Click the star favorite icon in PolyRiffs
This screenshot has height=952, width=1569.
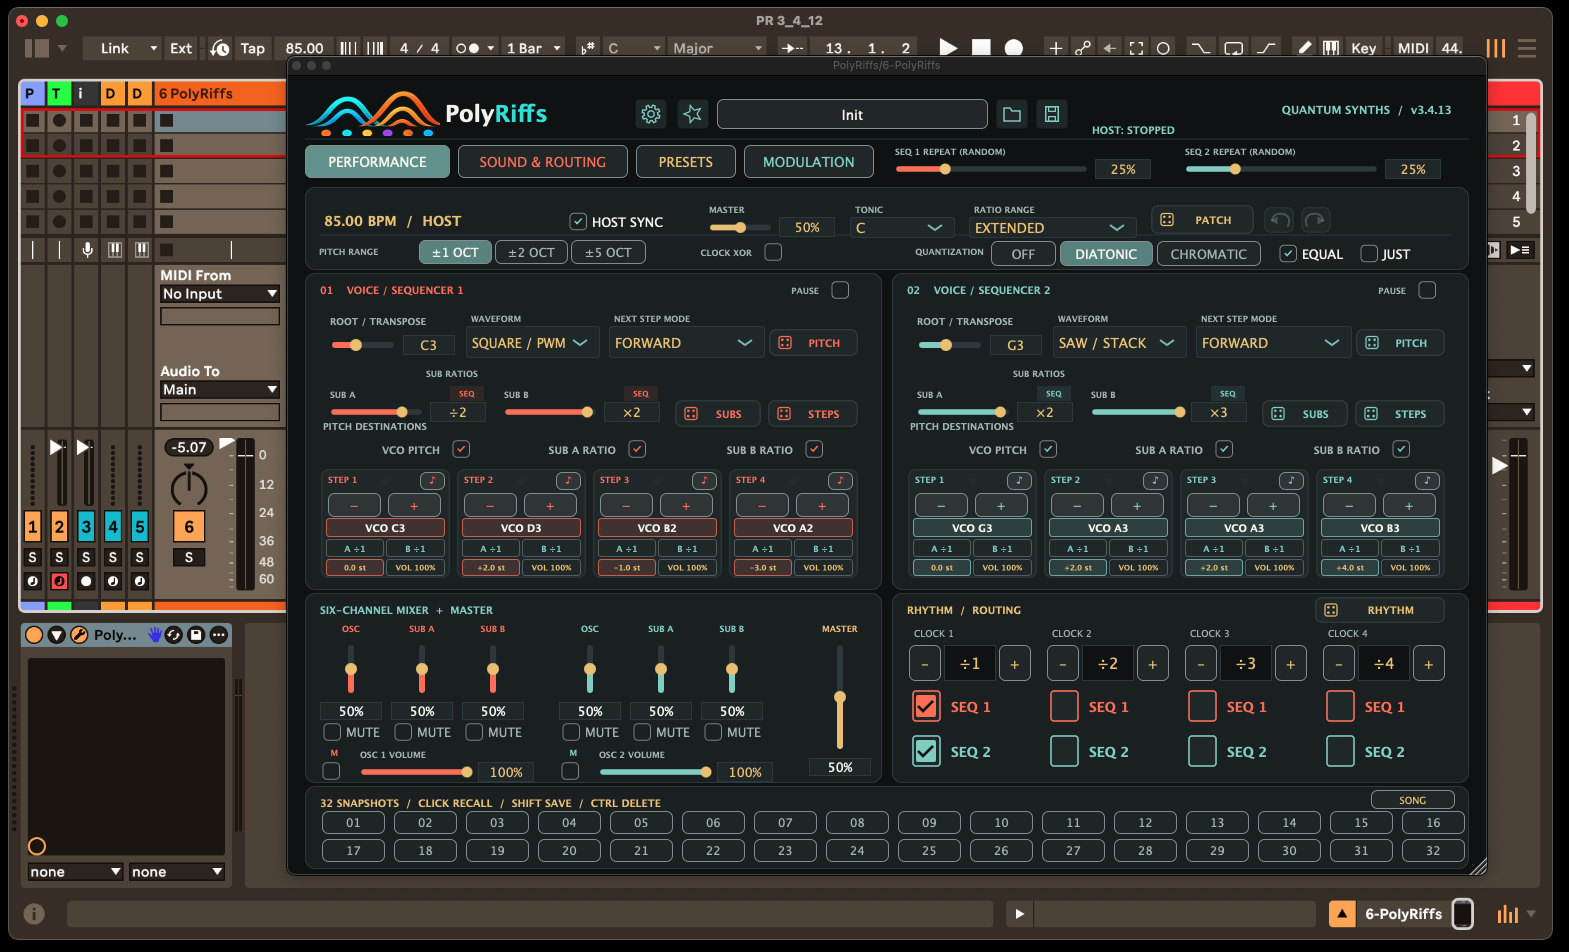coord(692,114)
